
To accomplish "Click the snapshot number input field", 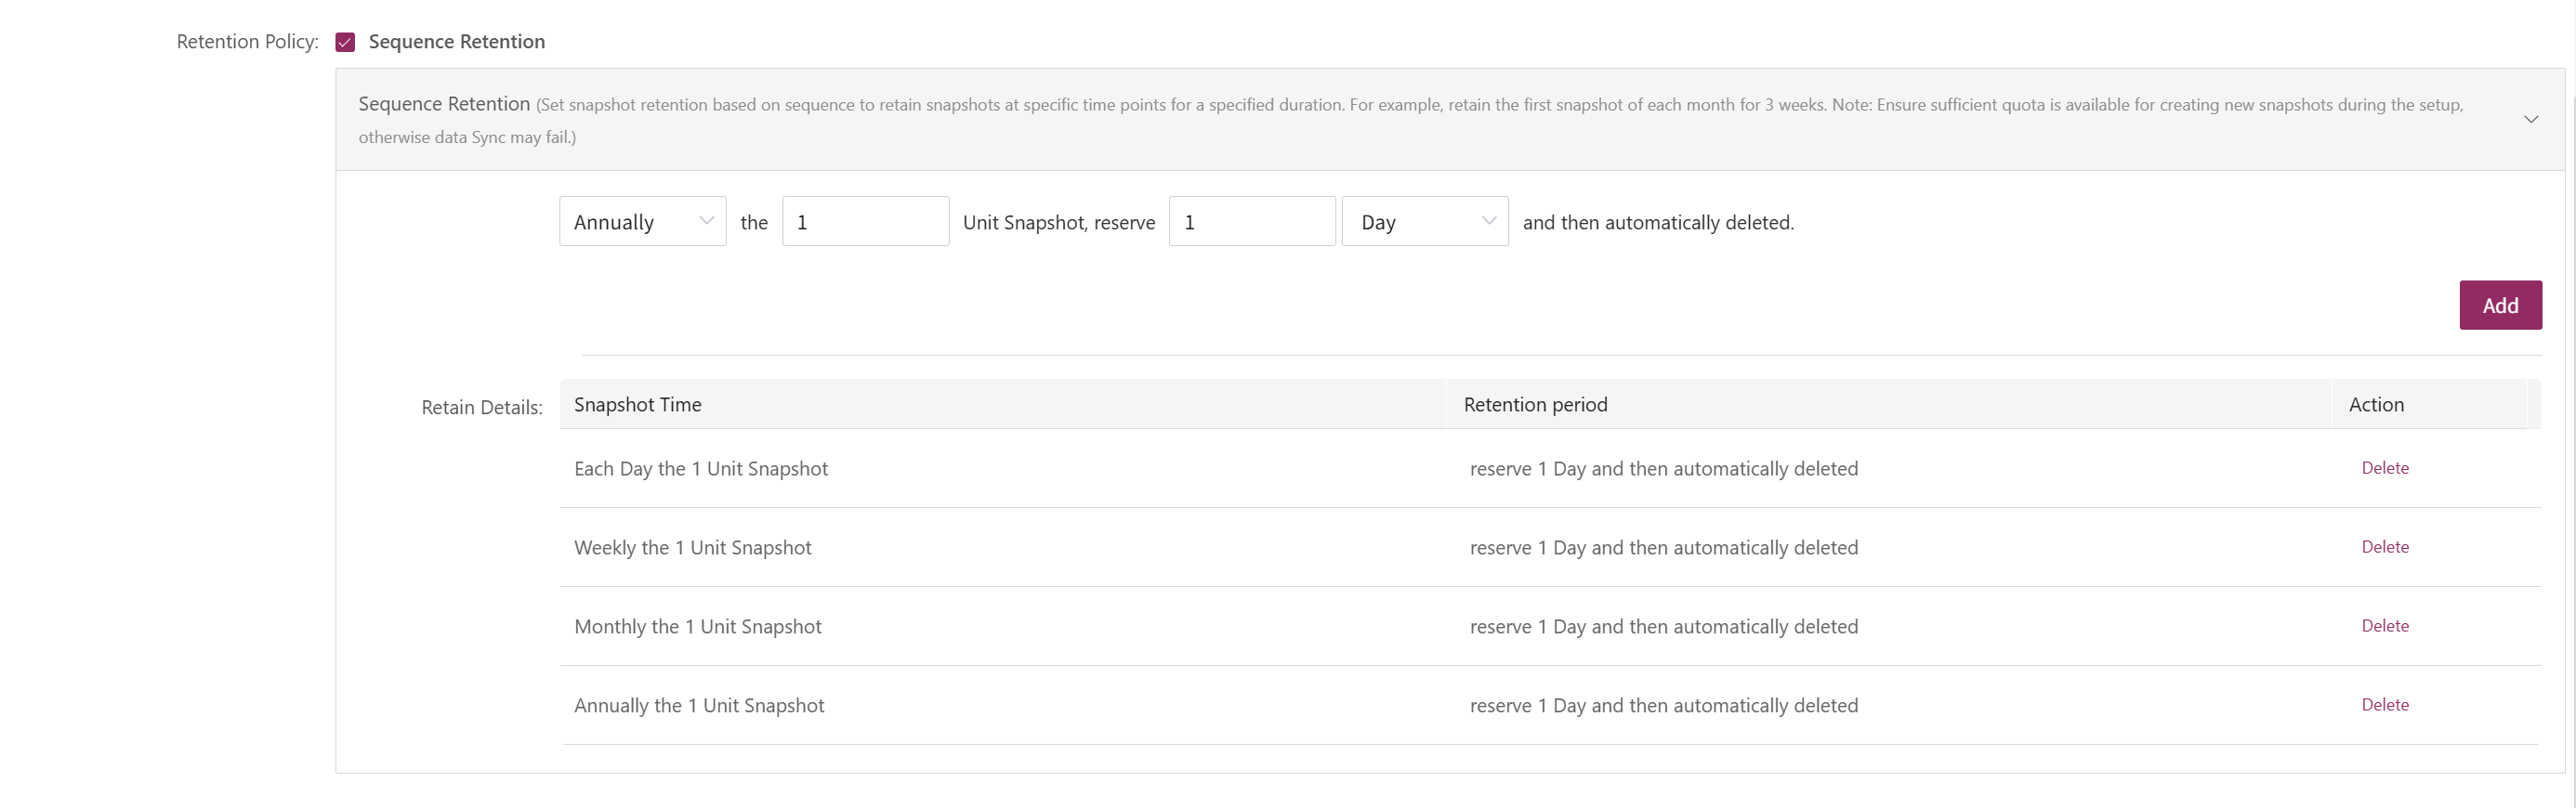I will click(x=866, y=221).
